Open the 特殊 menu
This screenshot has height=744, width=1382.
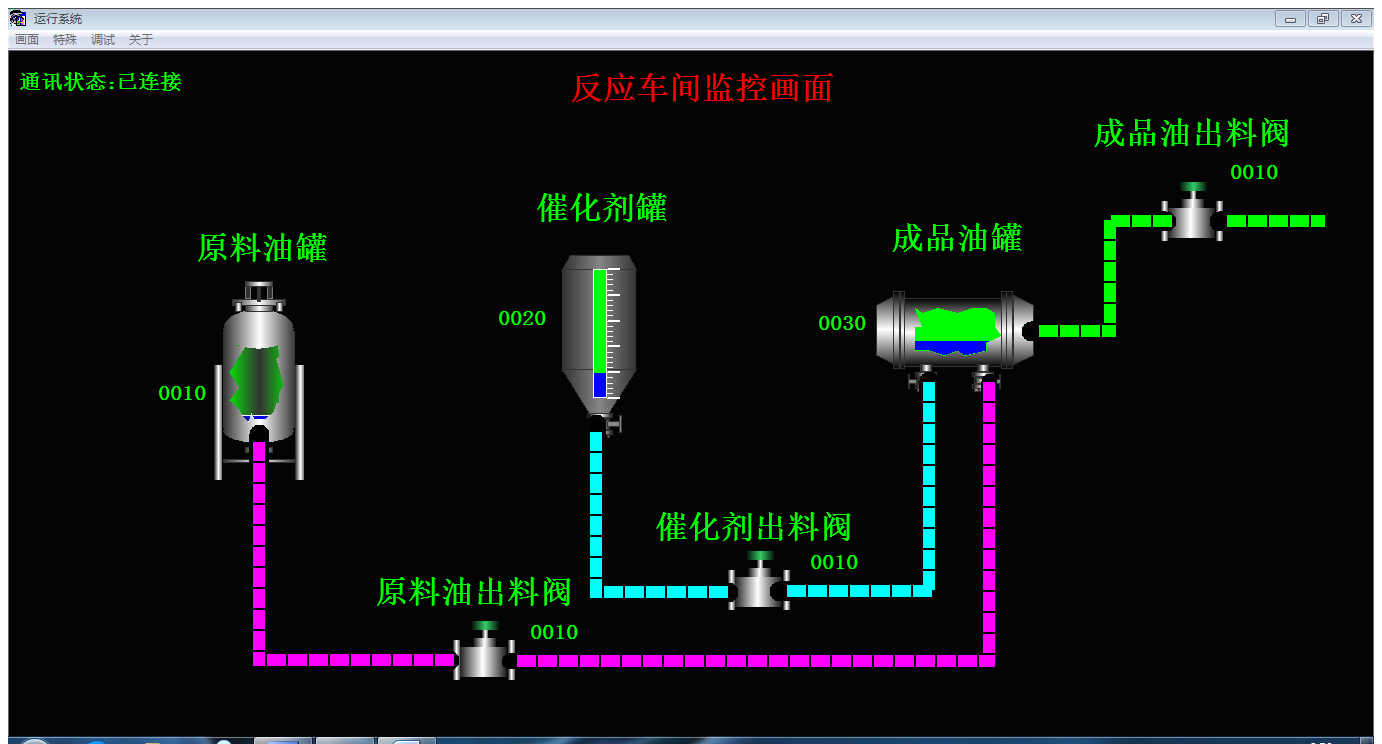pos(65,40)
